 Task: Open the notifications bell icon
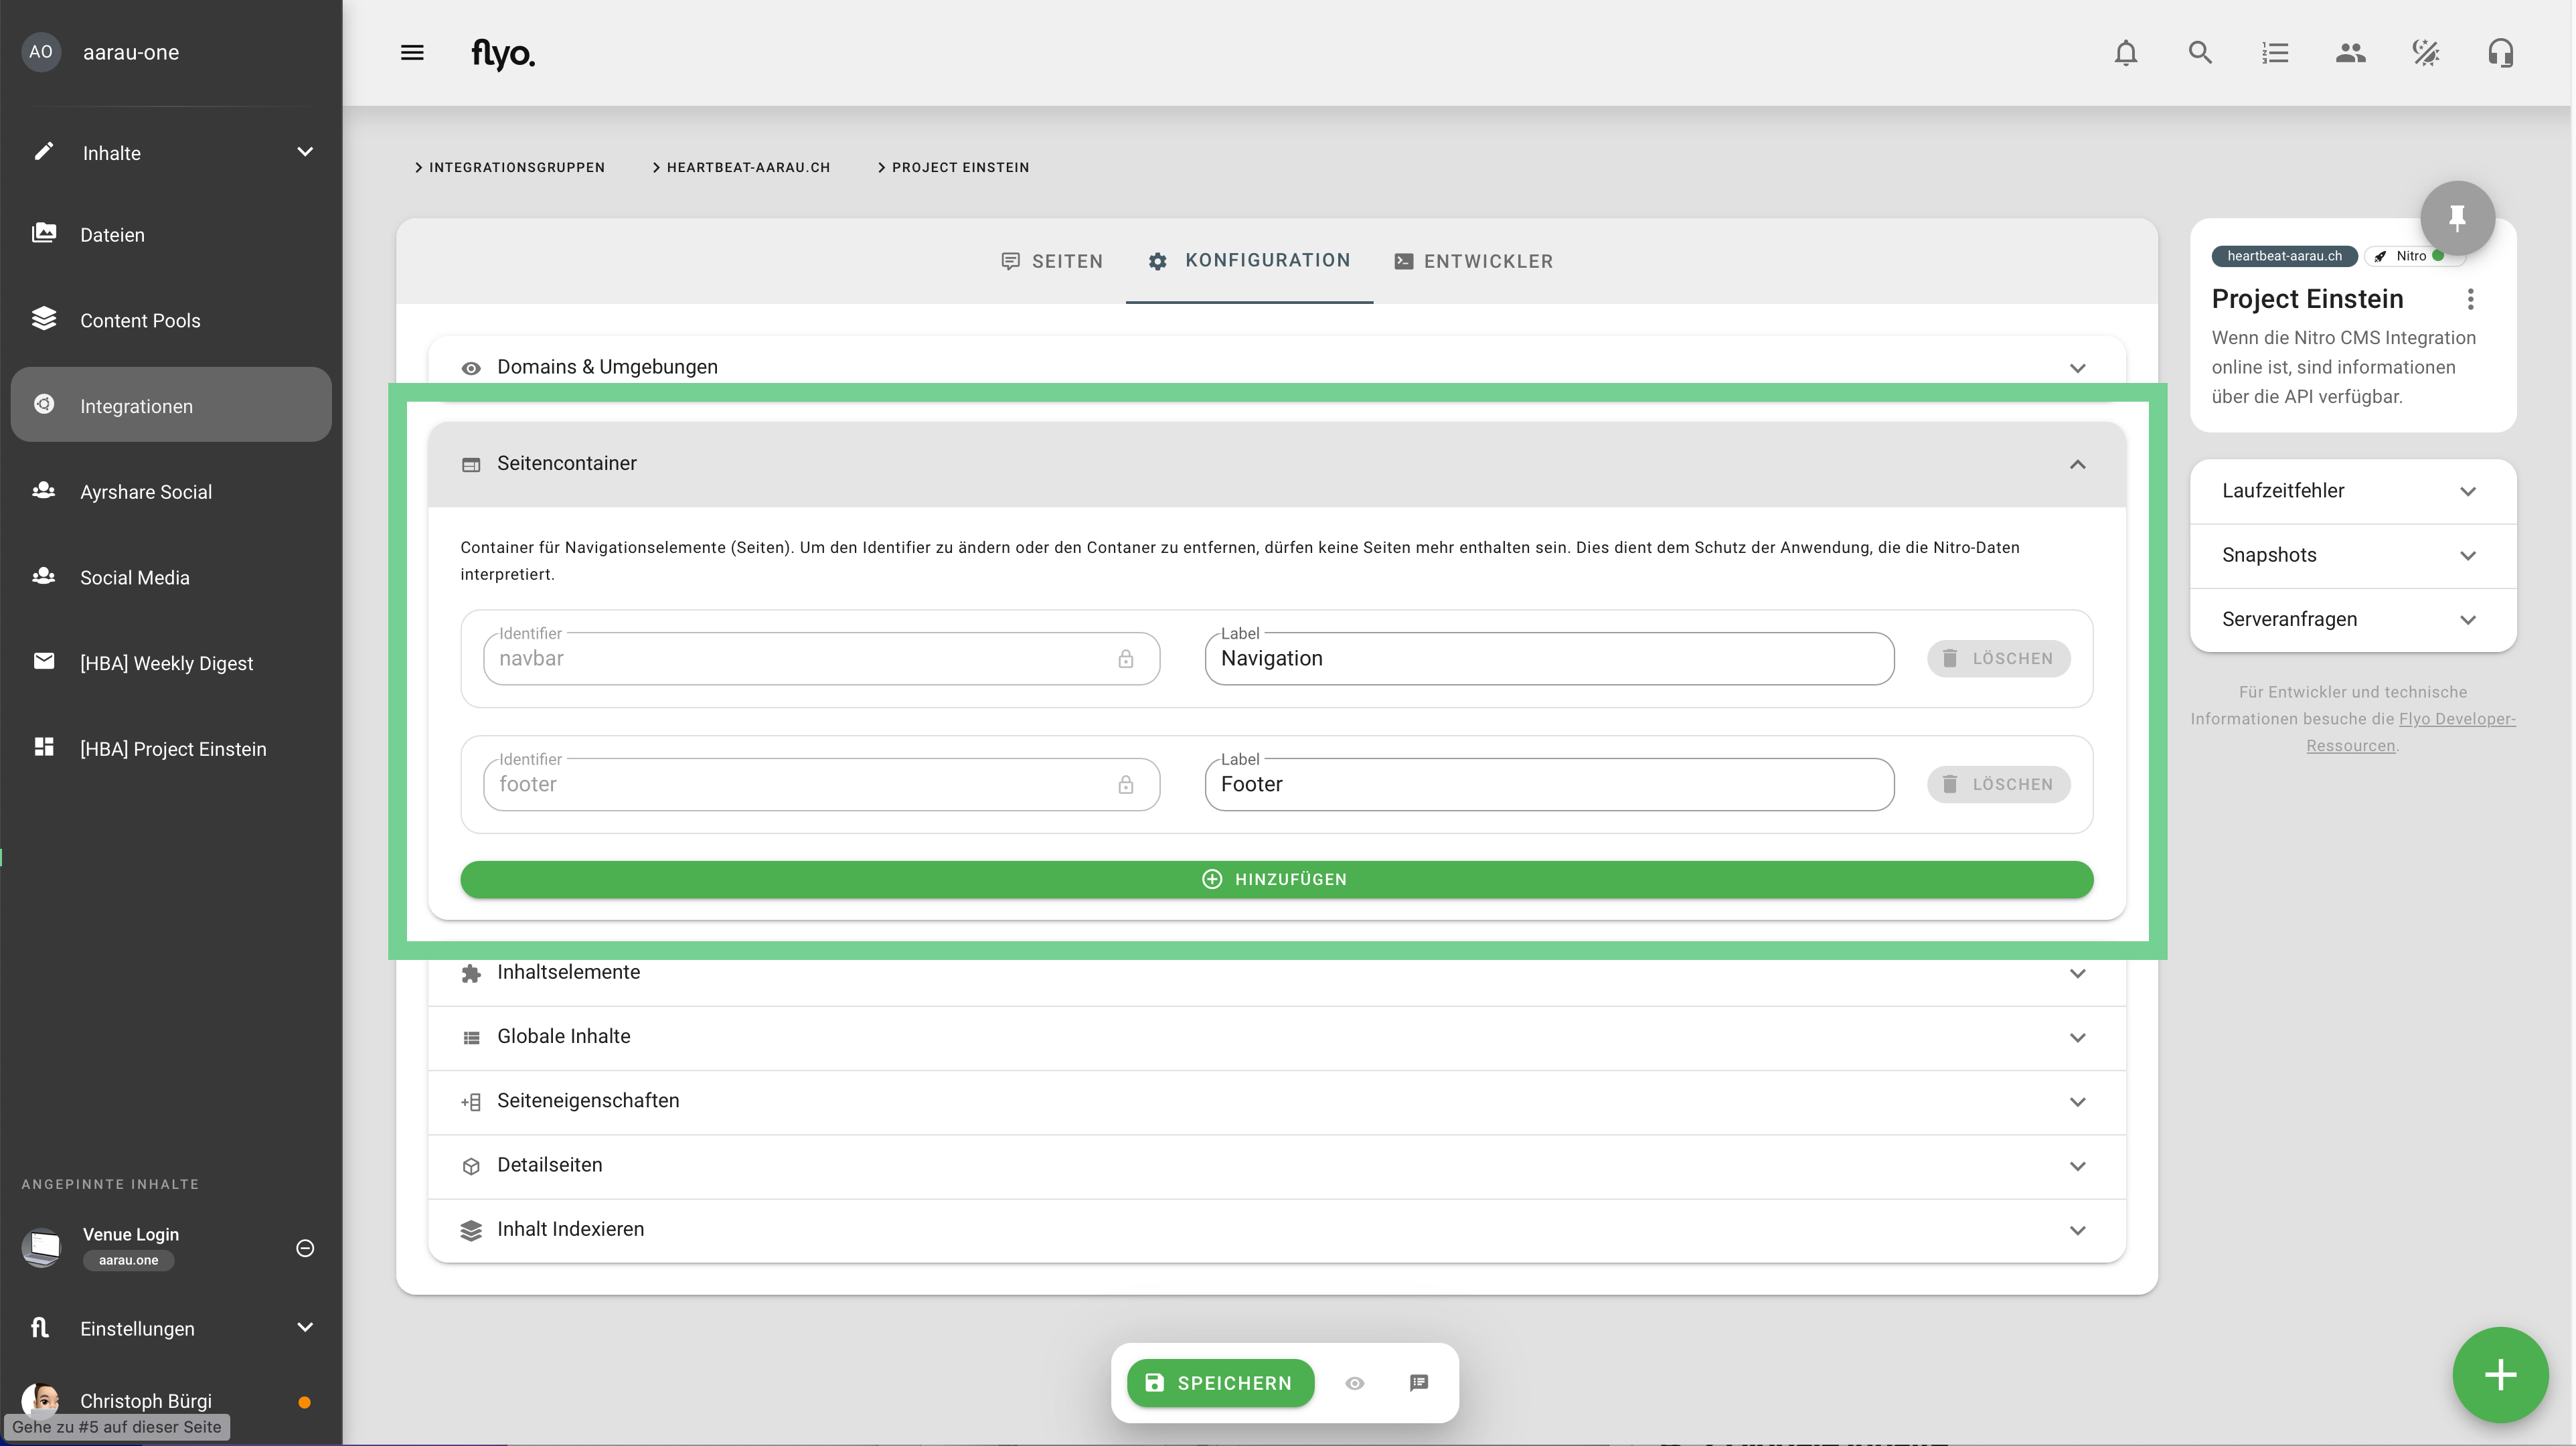pos(2125,53)
